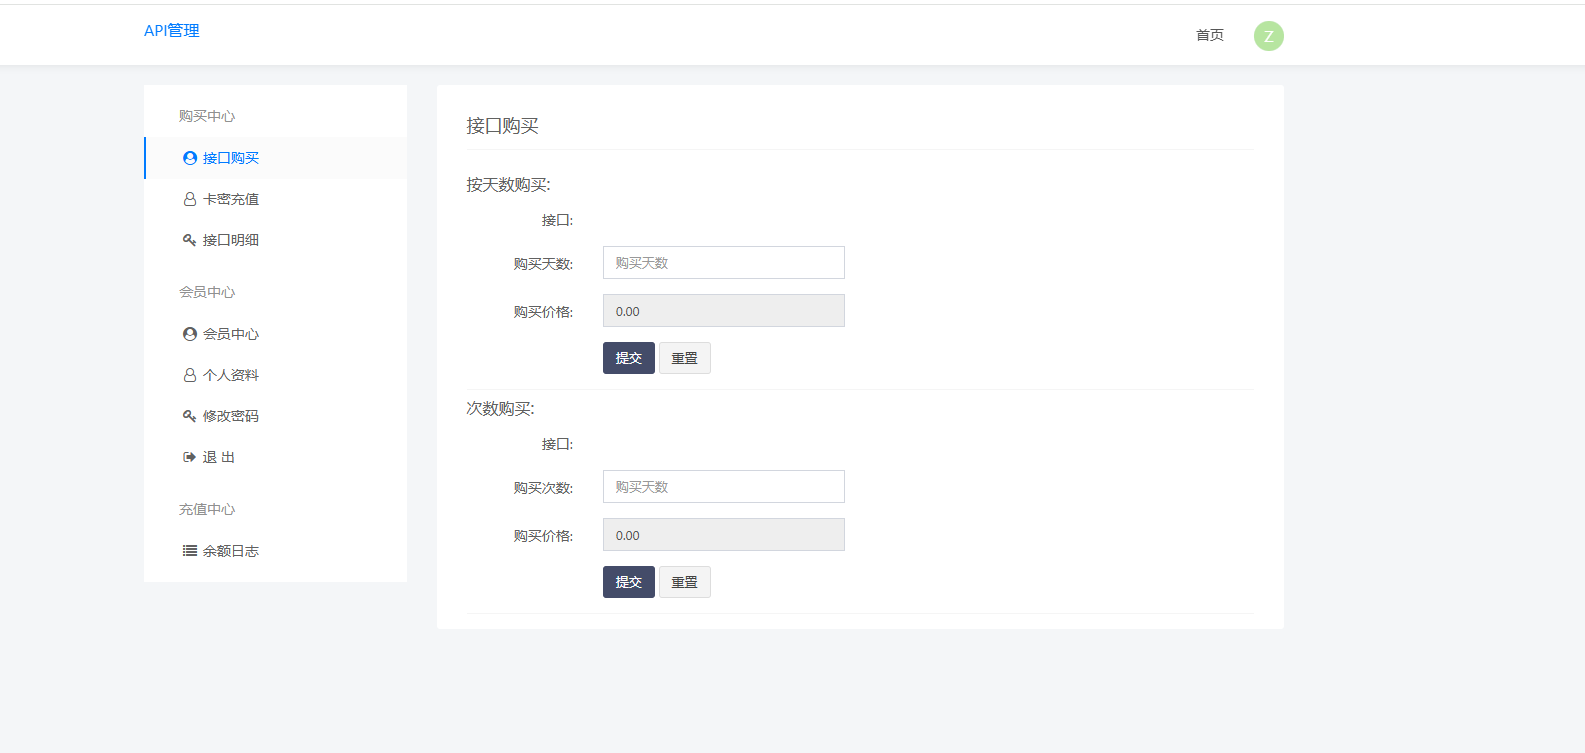This screenshot has width=1585, height=753.
Task: Click the user icon beside 会员中心
Action: (190, 334)
